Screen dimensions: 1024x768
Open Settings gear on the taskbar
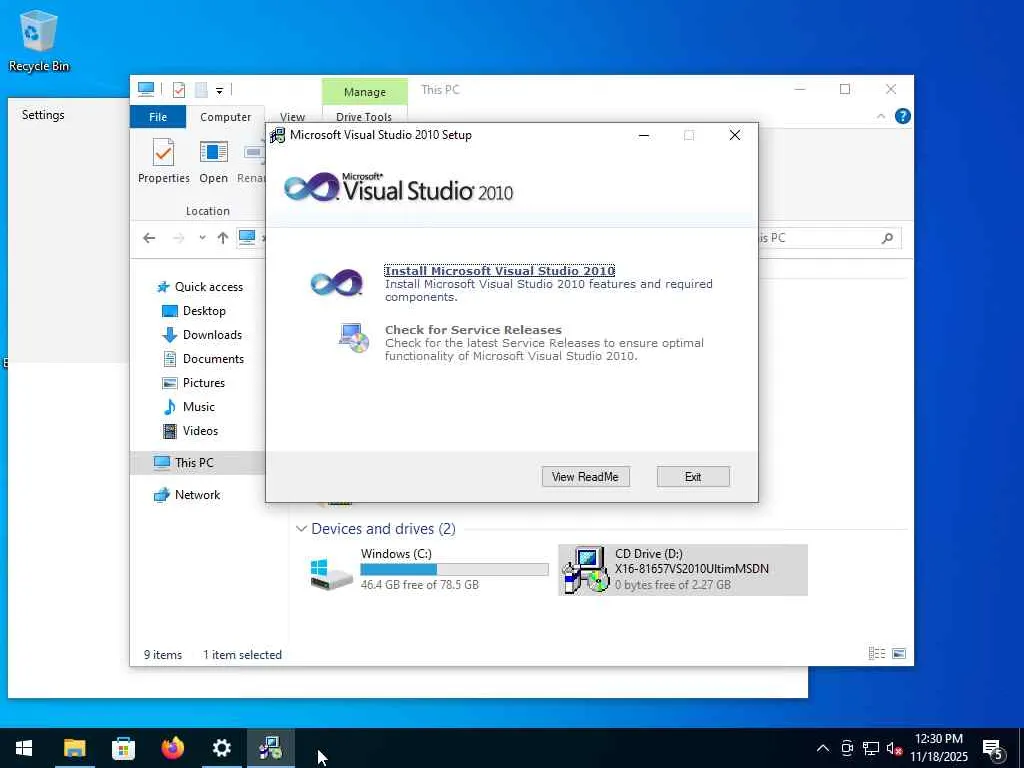click(x=221, y=748)
